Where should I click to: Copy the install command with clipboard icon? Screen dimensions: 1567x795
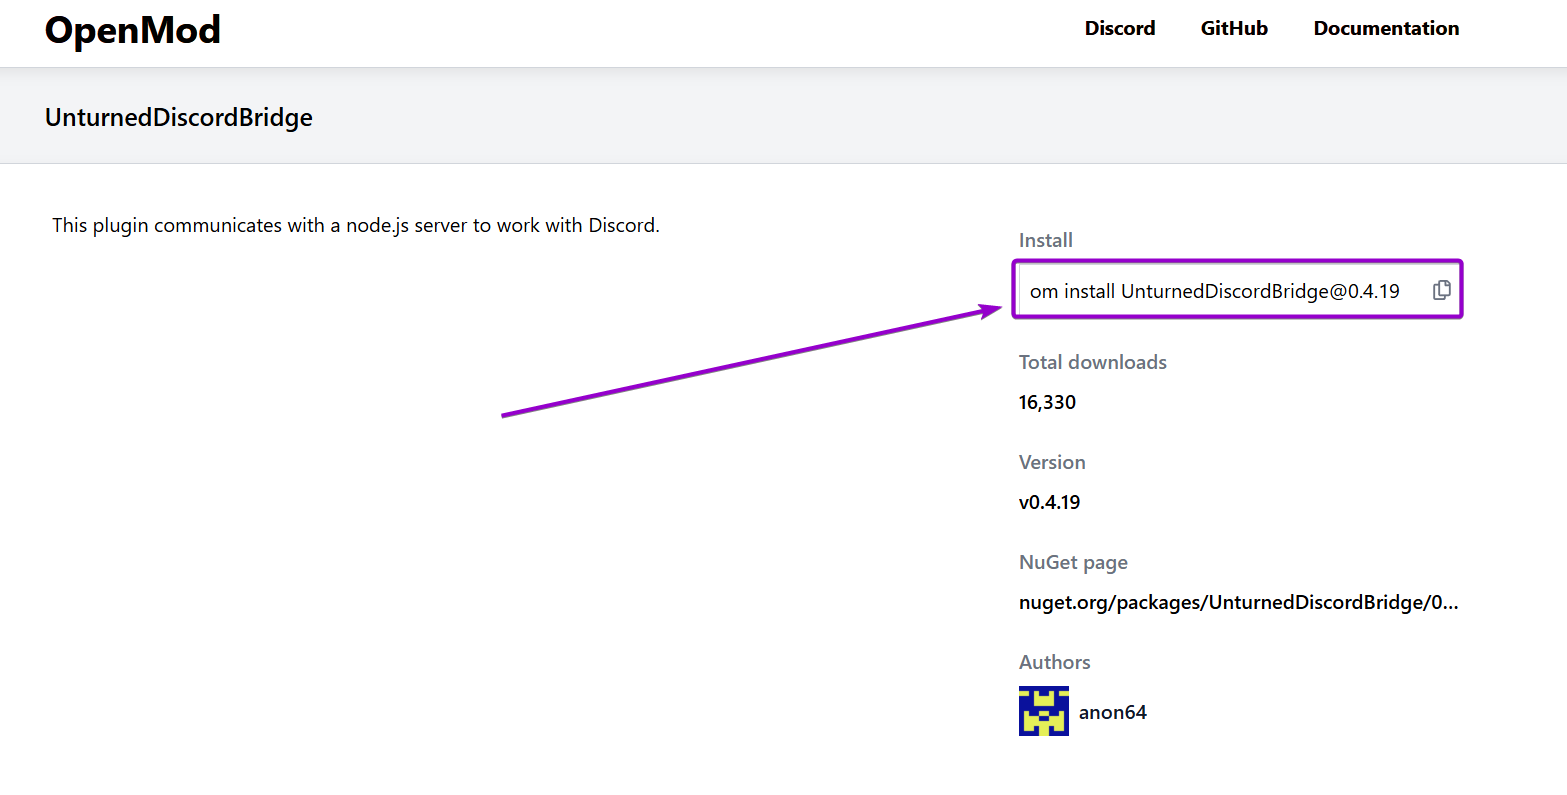[1441, 290]
